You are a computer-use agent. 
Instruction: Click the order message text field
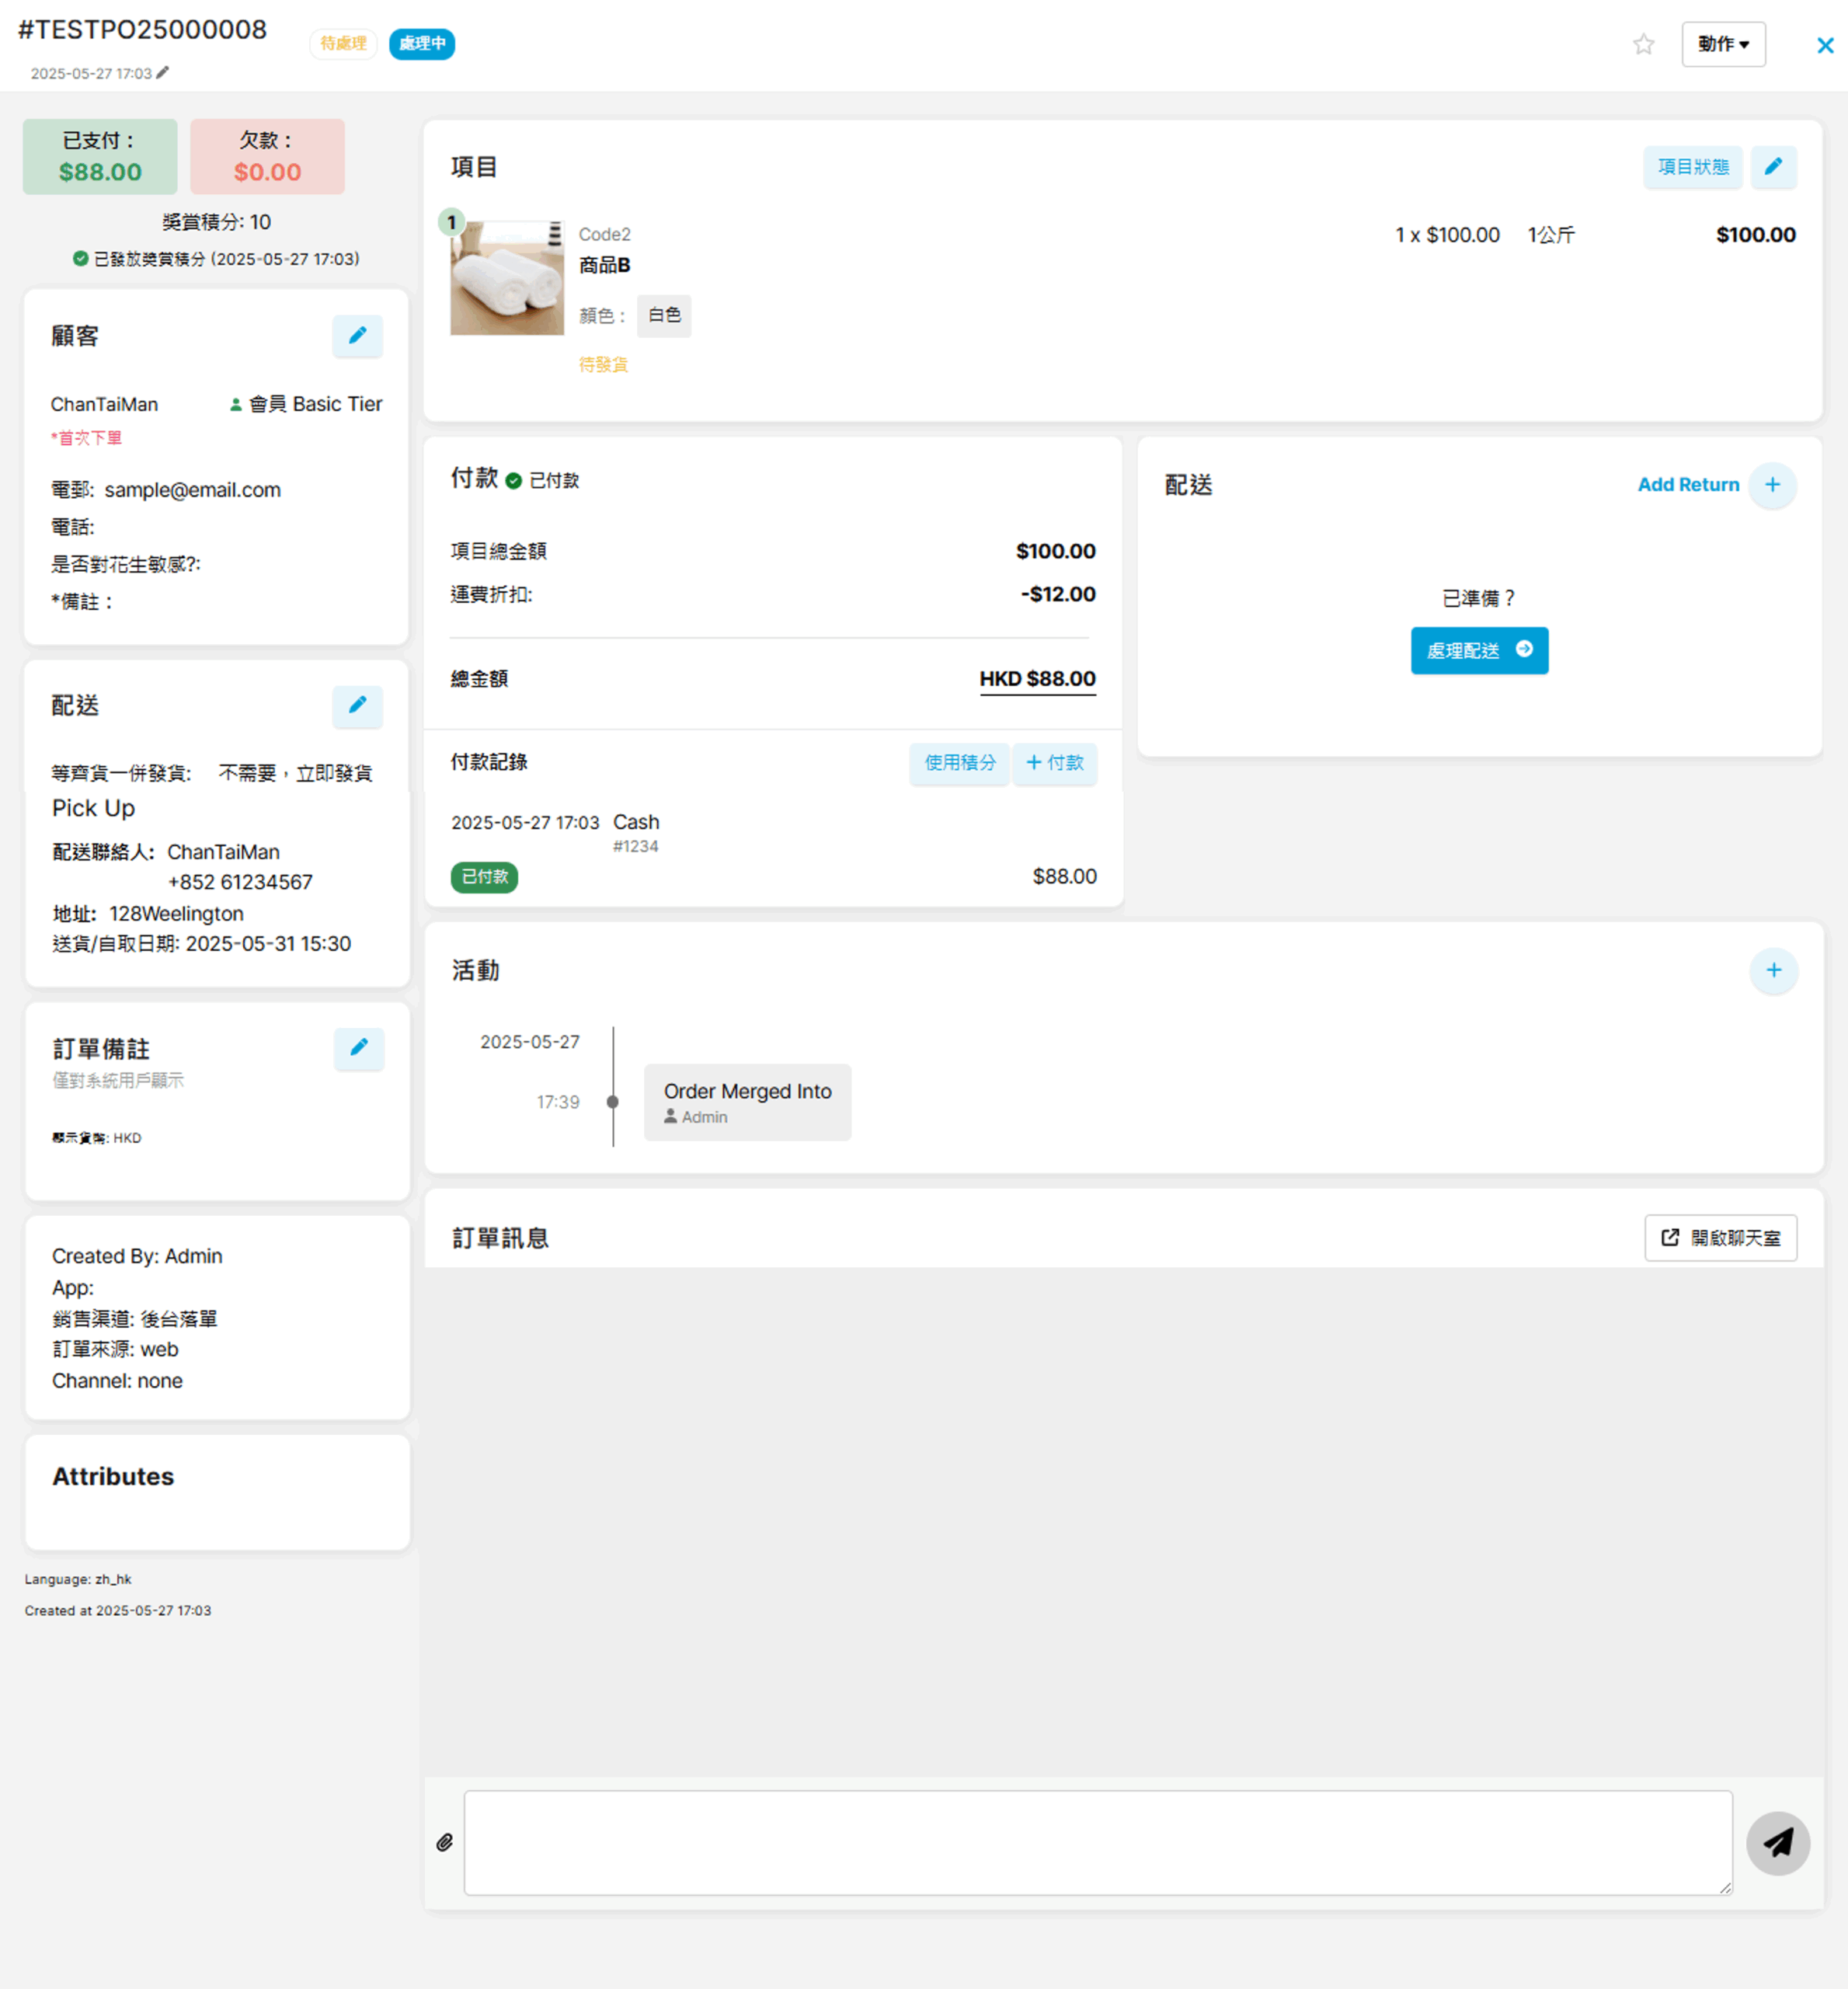click(1097, 1842)
